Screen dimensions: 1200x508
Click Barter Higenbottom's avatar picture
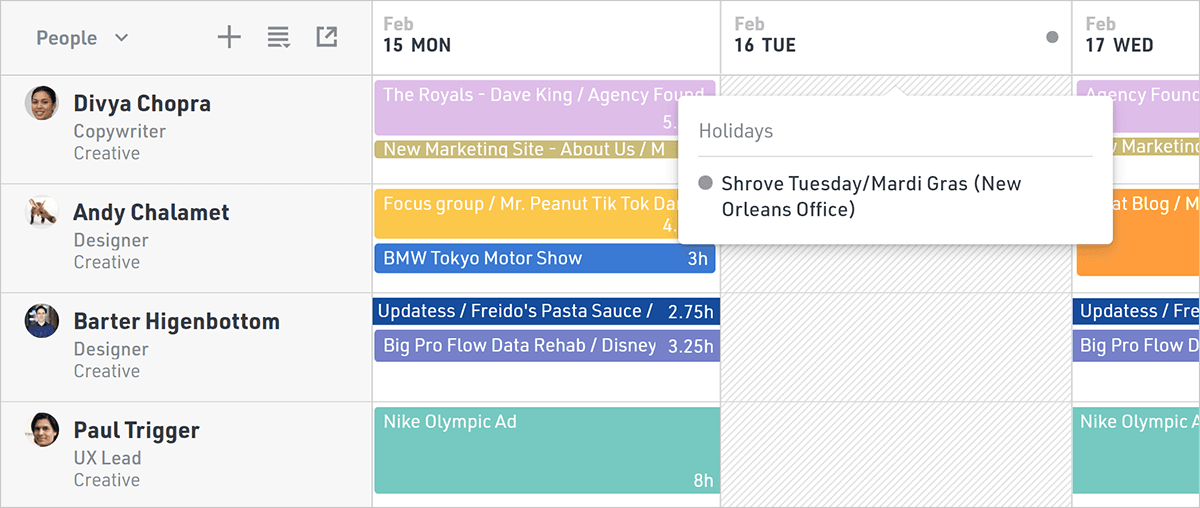[x=42, y=321]
